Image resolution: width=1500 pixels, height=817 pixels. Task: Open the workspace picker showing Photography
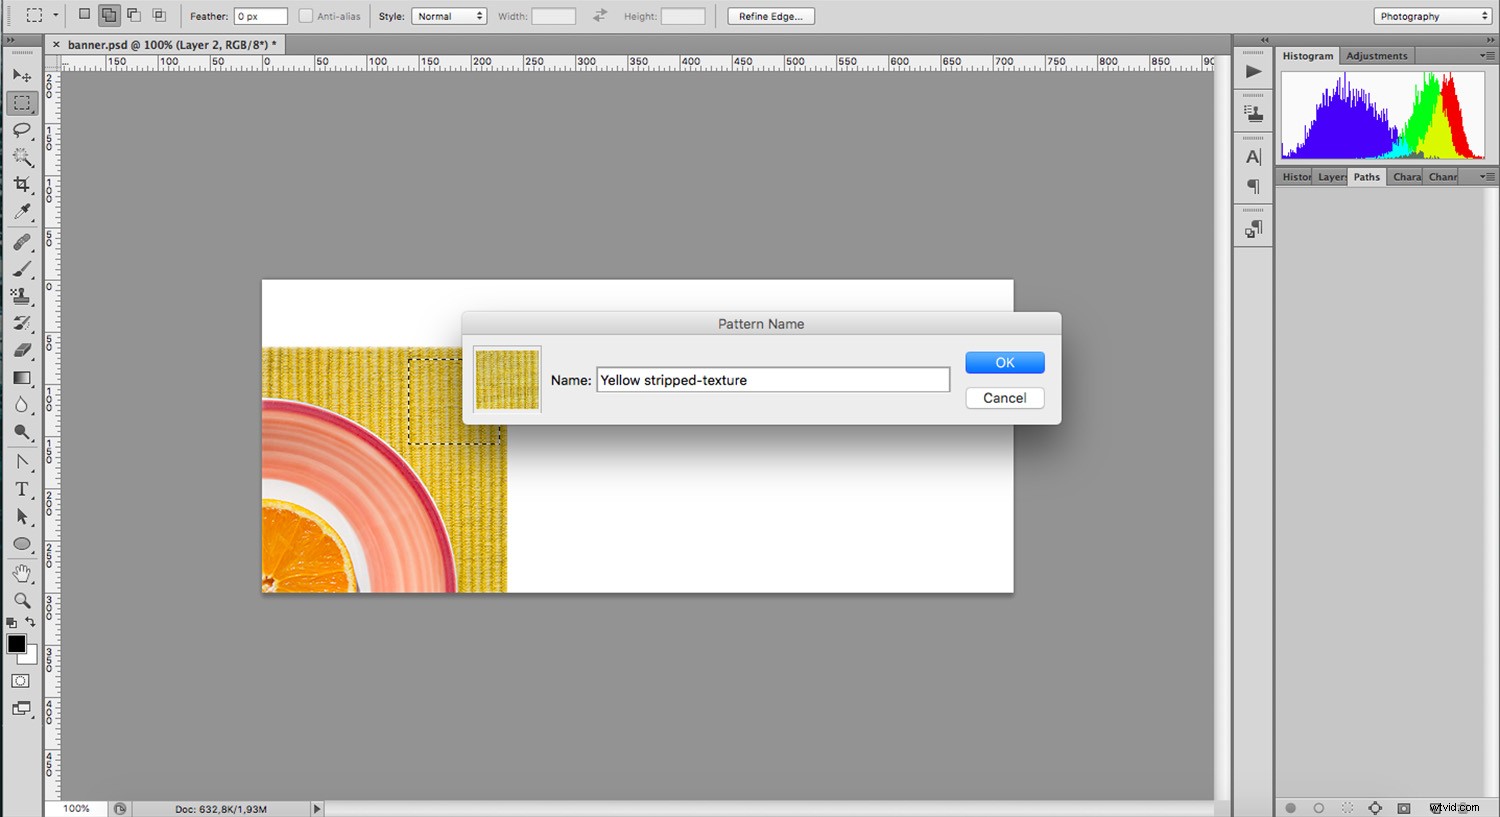coord(1430,15)
